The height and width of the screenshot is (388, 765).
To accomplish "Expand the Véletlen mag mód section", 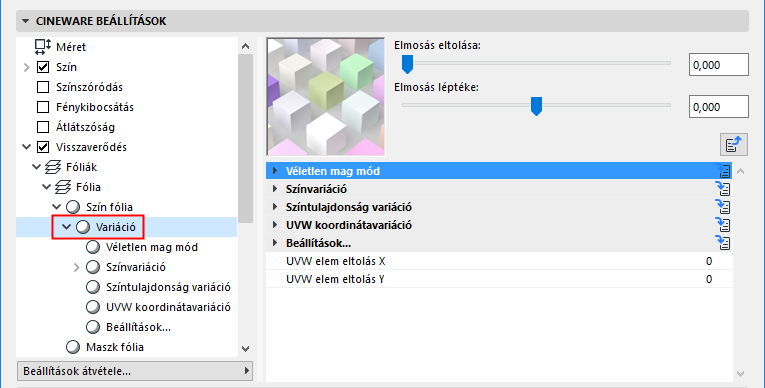I will click(275, 171).
